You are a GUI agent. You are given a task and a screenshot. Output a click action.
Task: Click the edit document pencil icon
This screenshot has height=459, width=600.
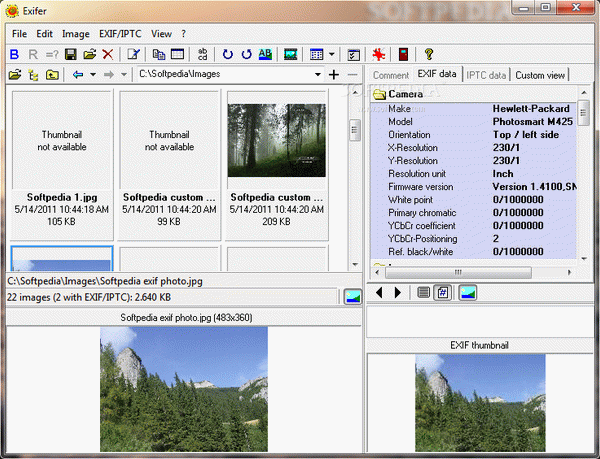point(134,55)
